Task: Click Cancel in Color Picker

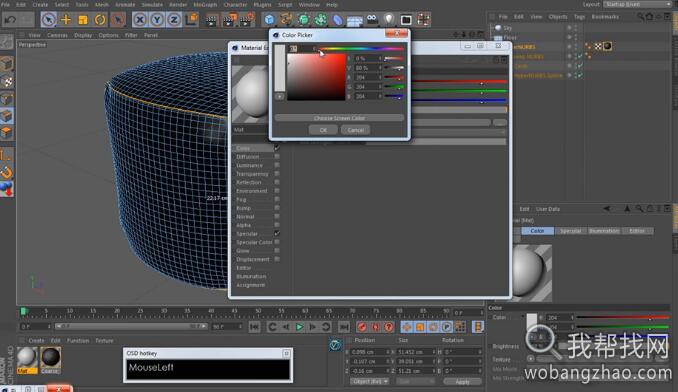Action: tap(355, 130)
